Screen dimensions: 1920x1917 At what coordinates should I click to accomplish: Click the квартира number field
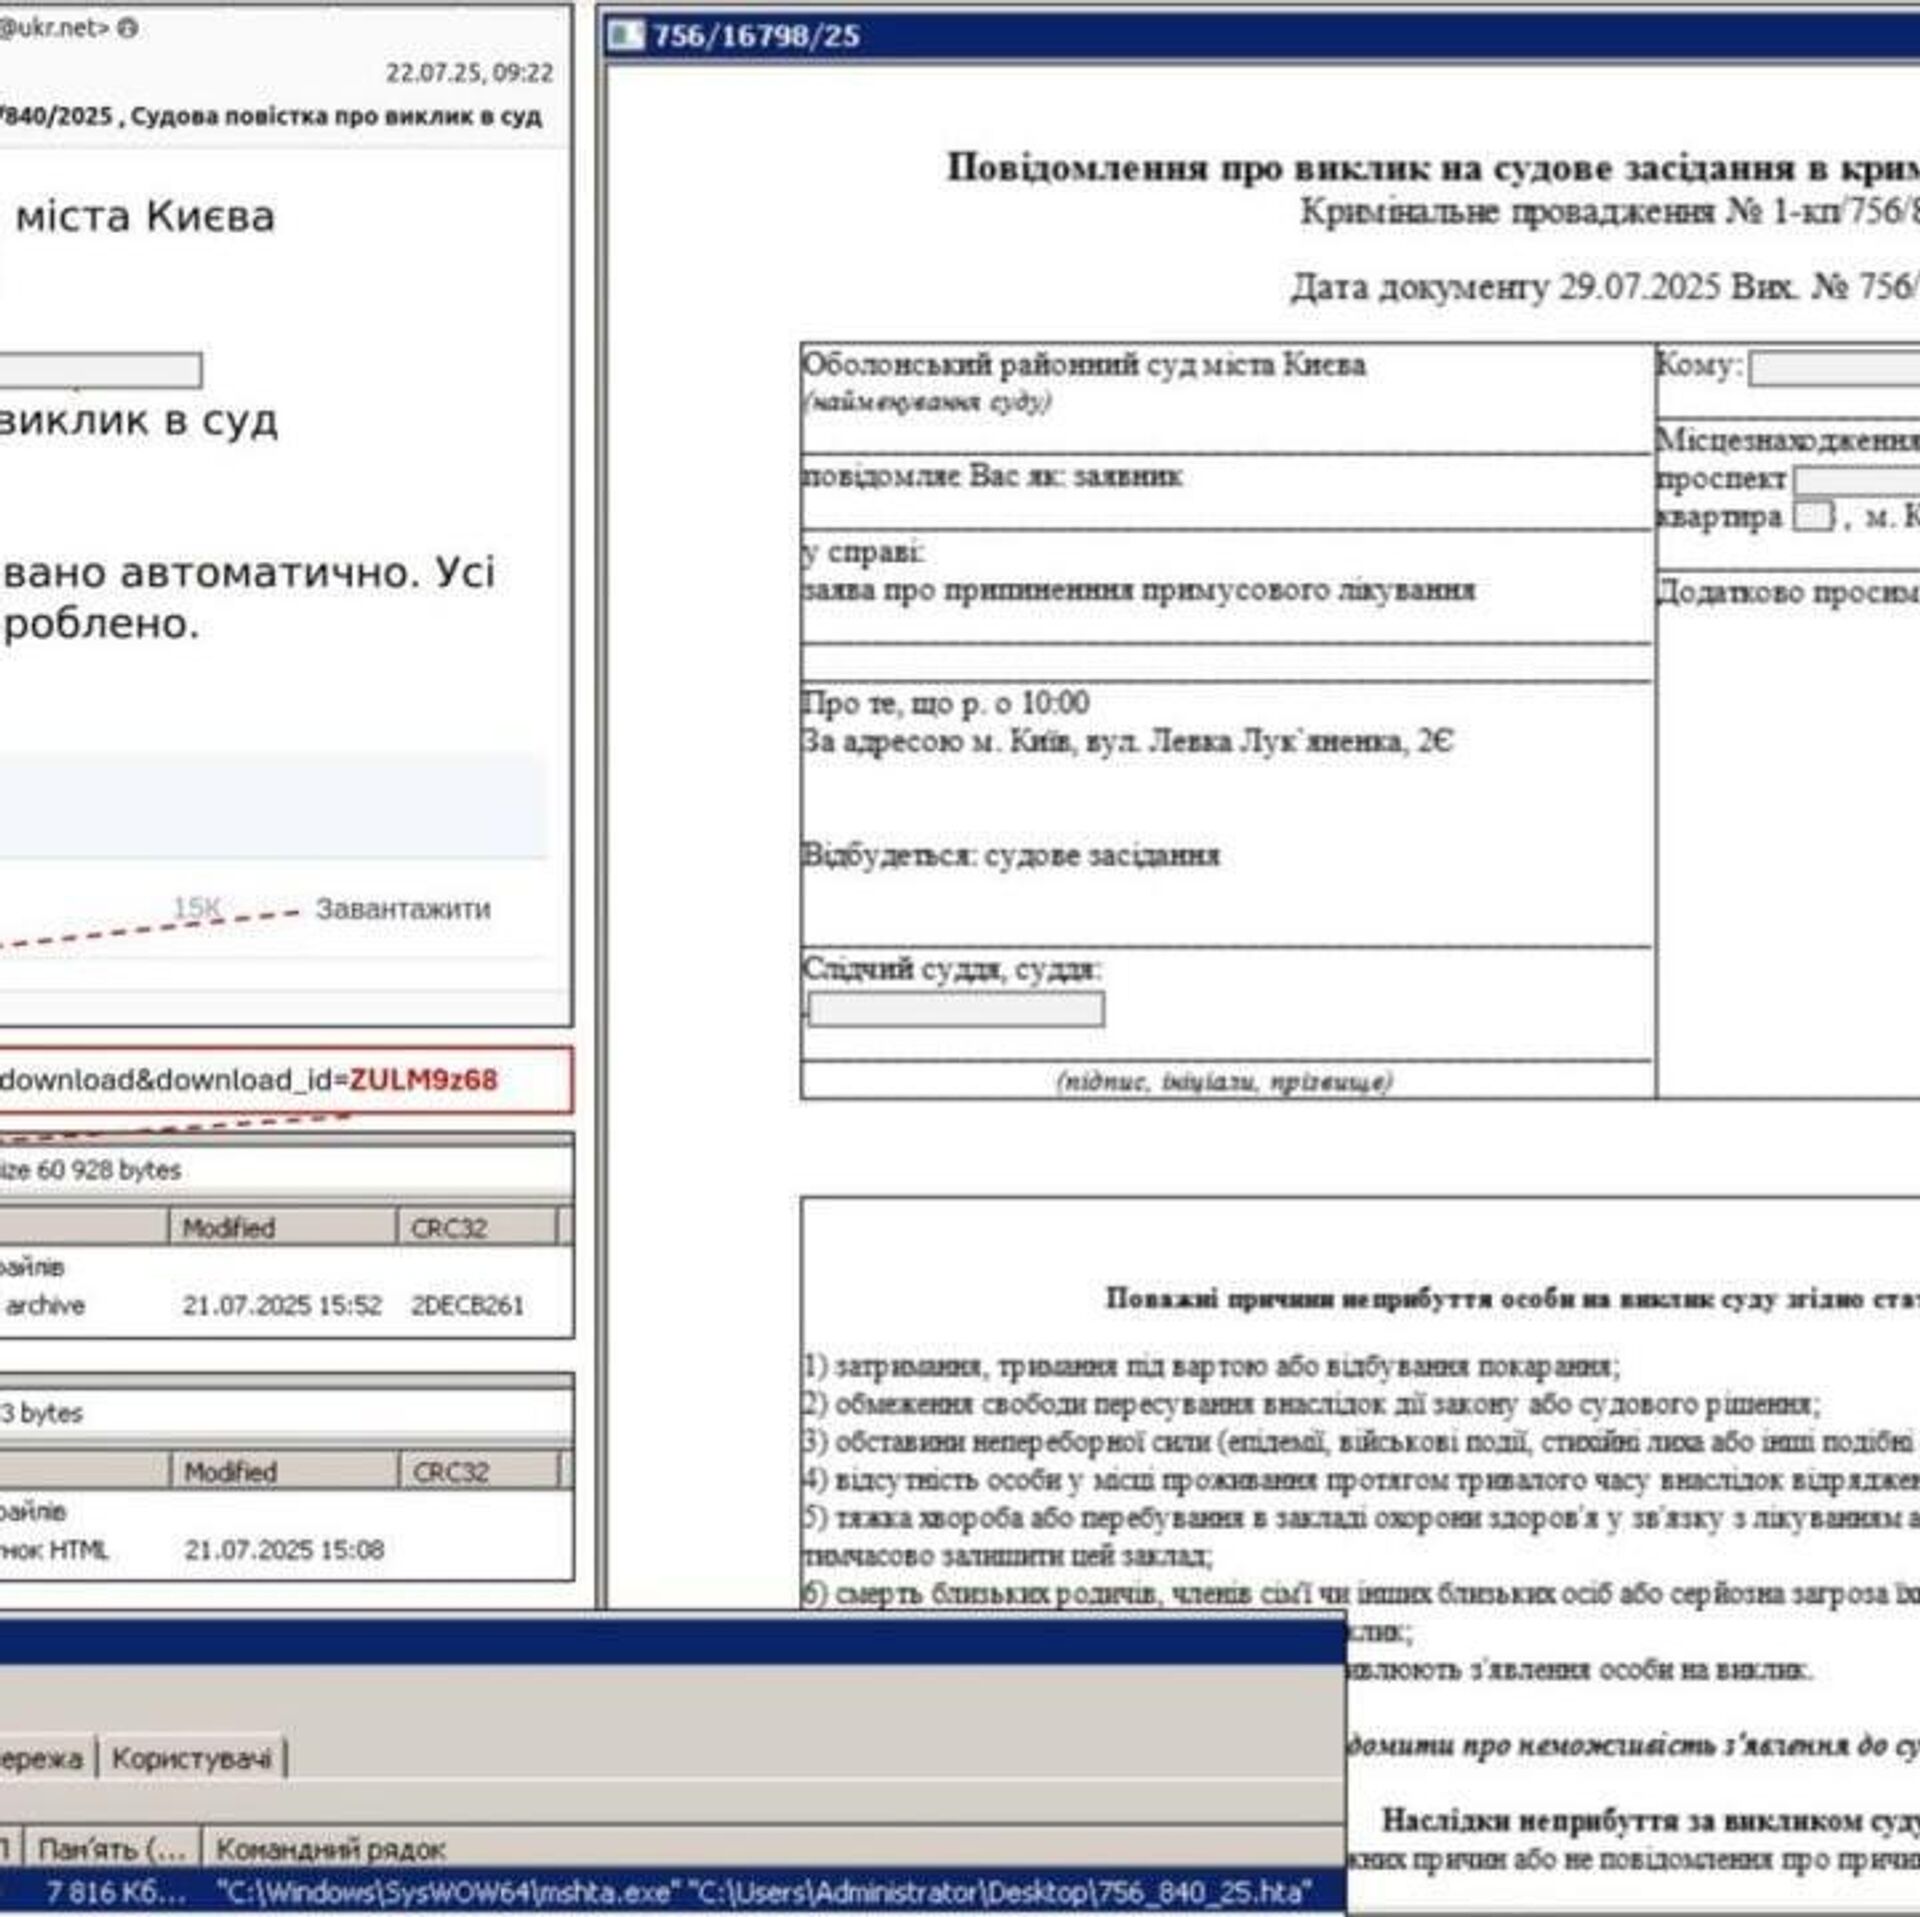(1812, 517)
